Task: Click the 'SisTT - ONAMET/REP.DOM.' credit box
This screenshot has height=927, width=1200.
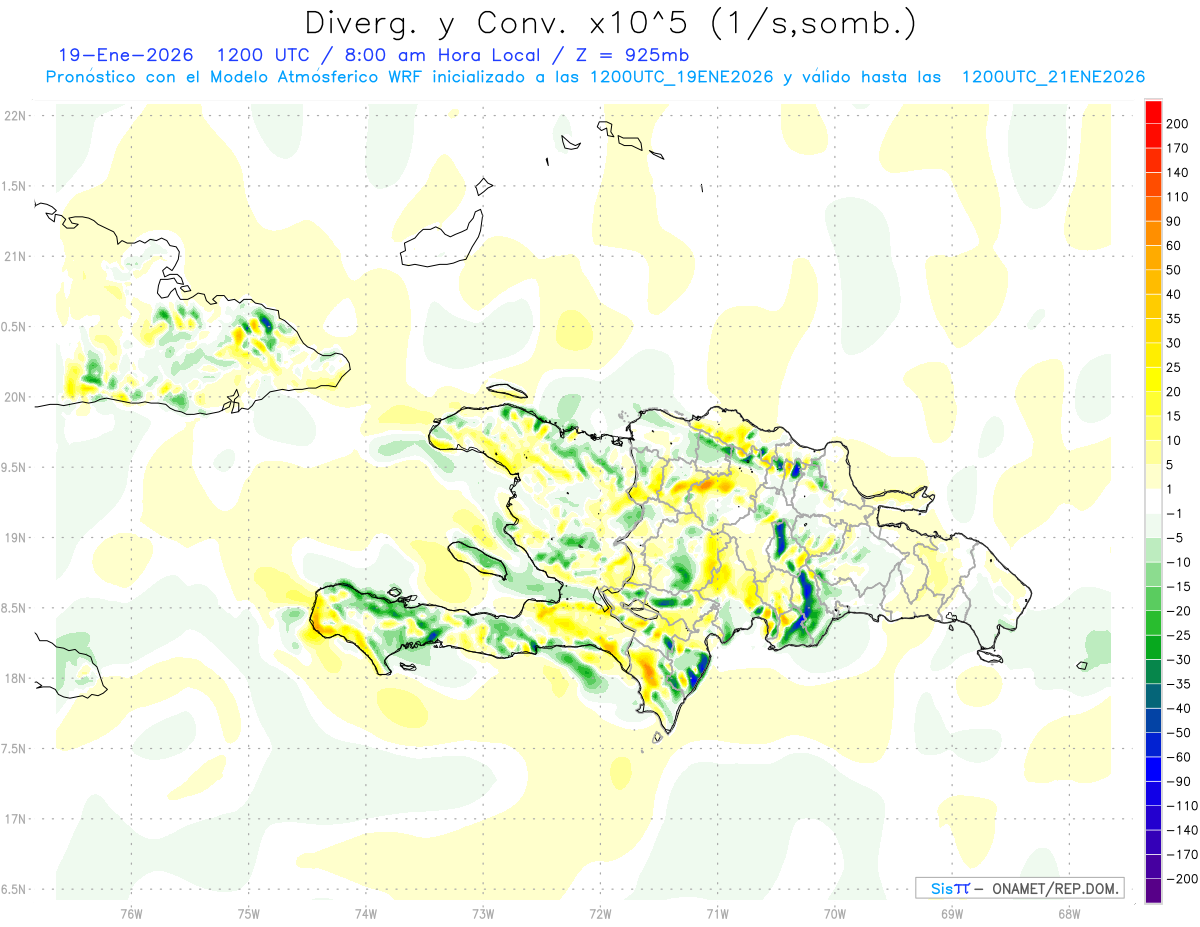Action: click(1020, 888)
